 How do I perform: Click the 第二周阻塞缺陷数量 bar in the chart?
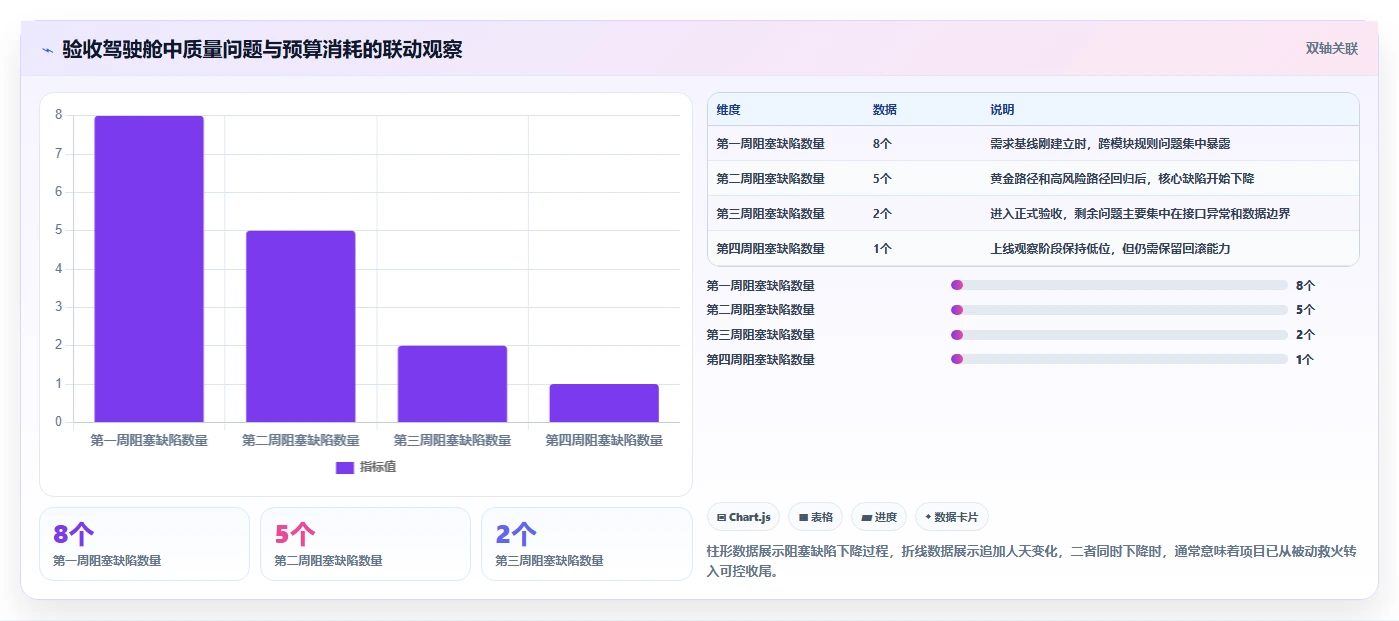301,326
